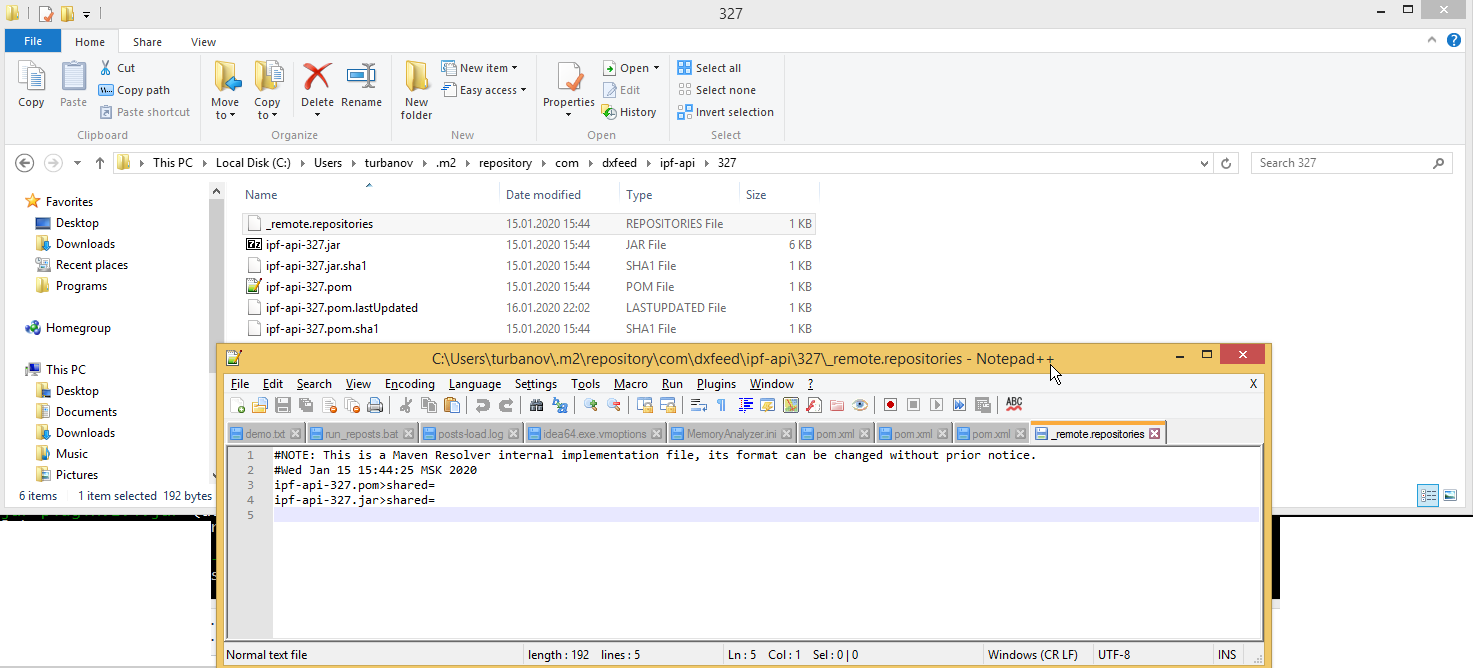Open Encoding menu in Notepad++
1473x668 pixels.
coord(410,384)
